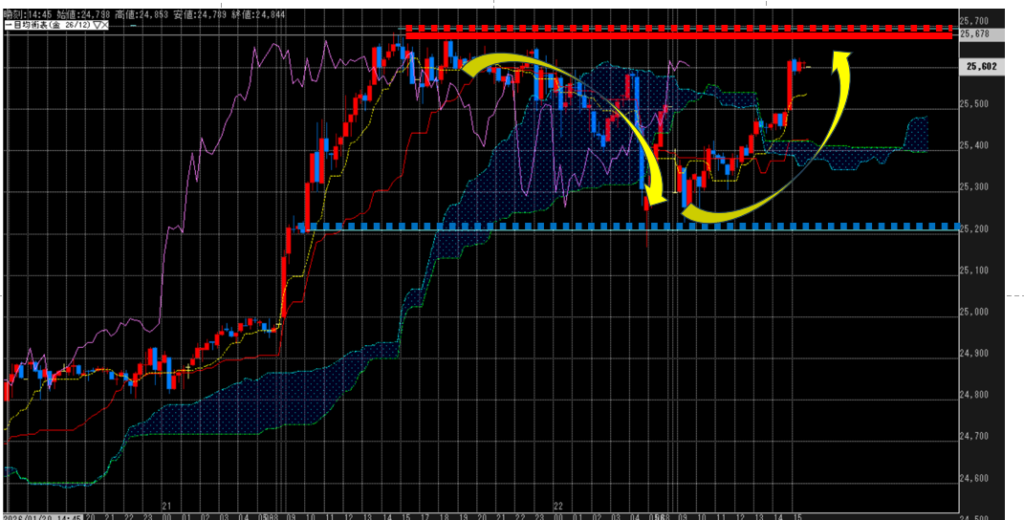The image size is (1024, 520).
Task: Click the highlighted 25,678 price axis label
Action: (974, 34)
